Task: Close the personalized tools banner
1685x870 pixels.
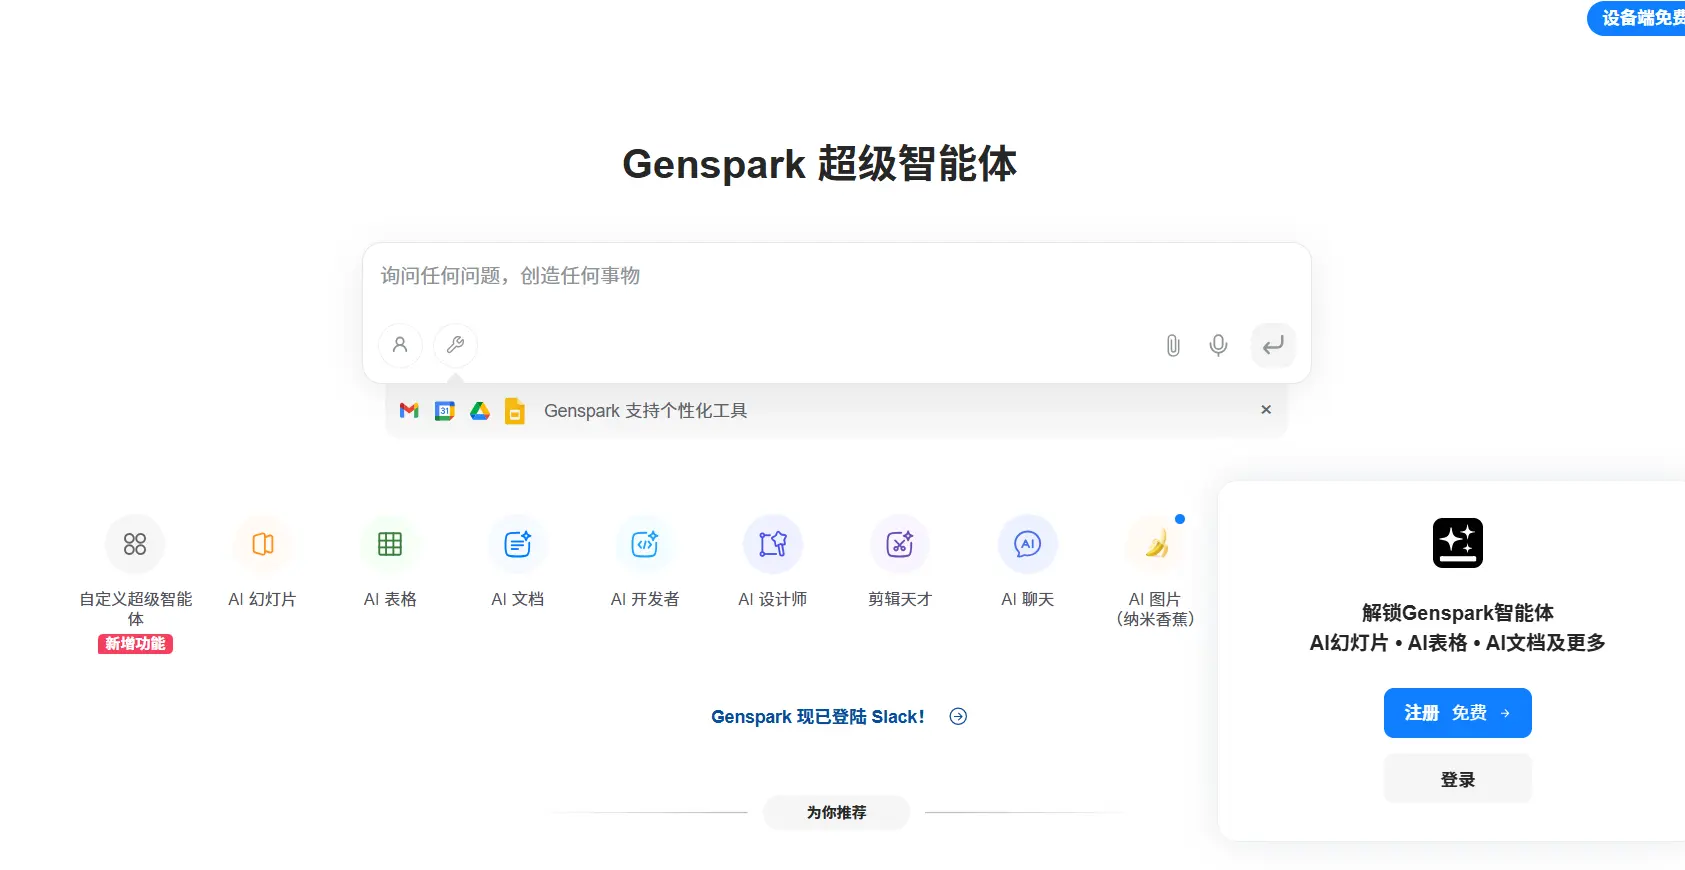Action: pos(1266,410)
